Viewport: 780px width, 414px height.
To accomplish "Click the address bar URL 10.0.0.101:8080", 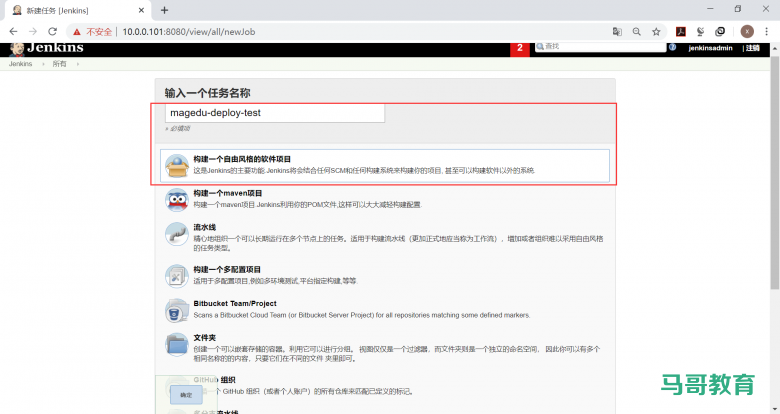I will (189, 32).
